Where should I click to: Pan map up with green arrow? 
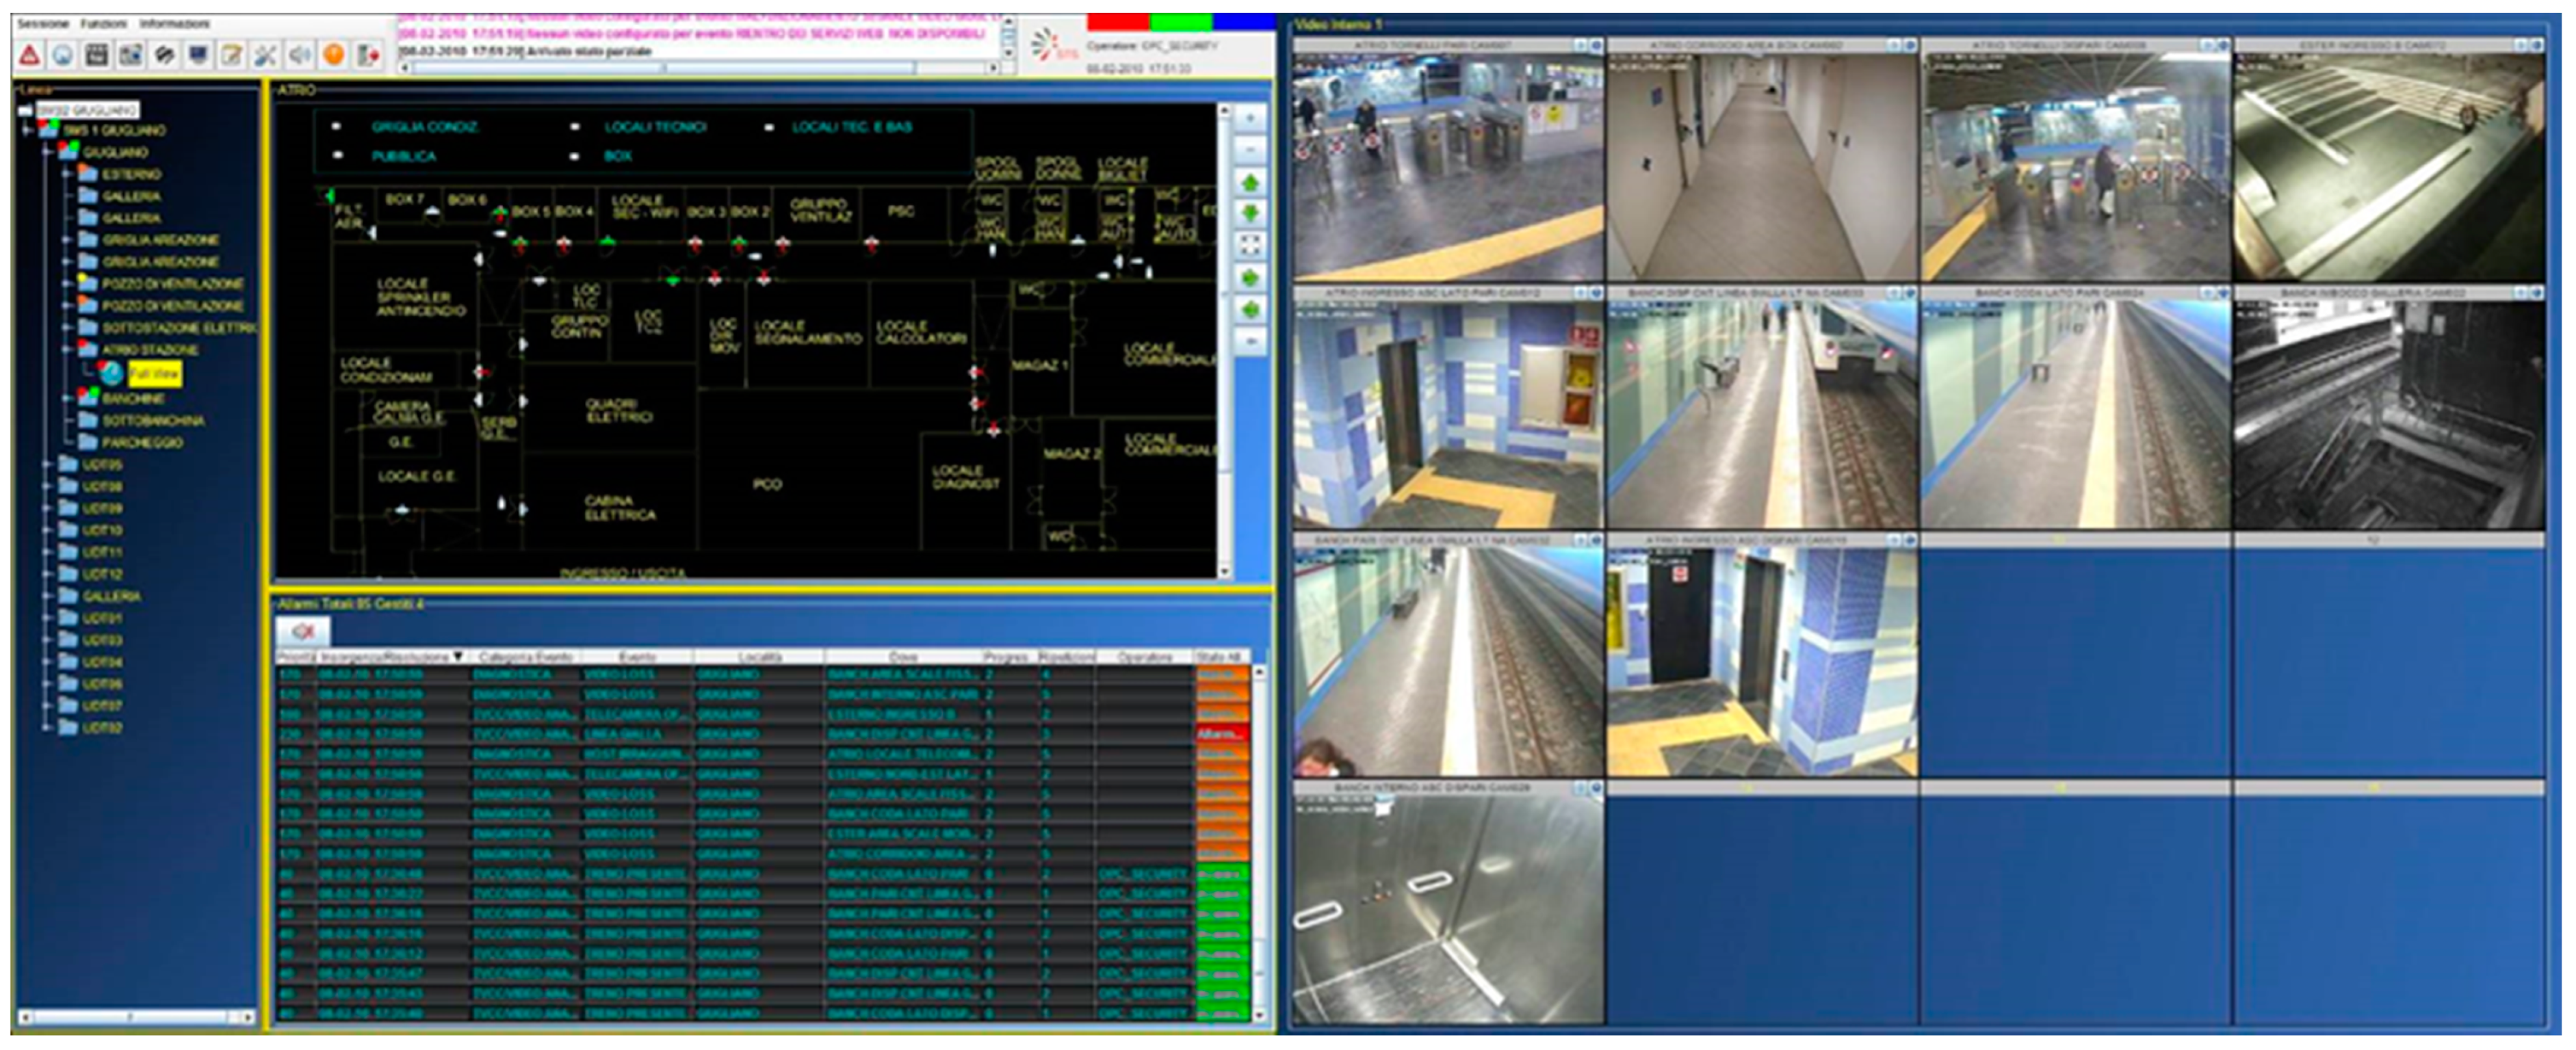coord(1250,182)
